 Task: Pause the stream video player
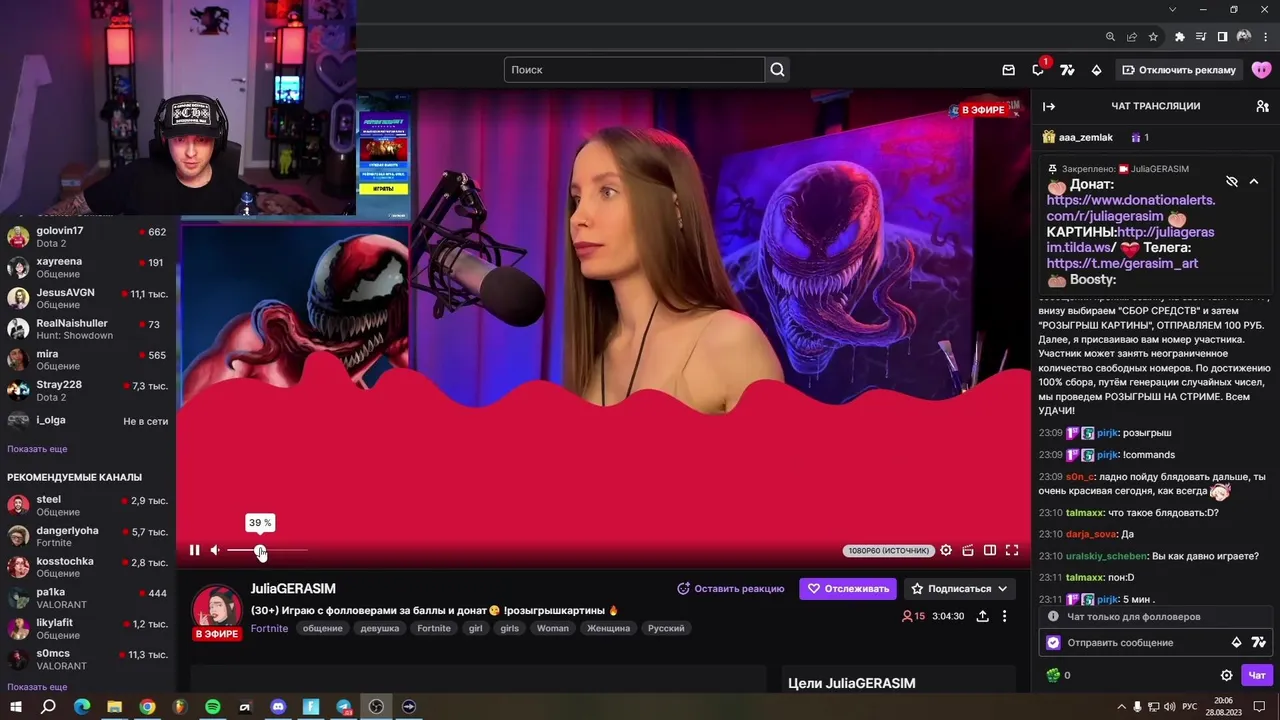[194, 550]
